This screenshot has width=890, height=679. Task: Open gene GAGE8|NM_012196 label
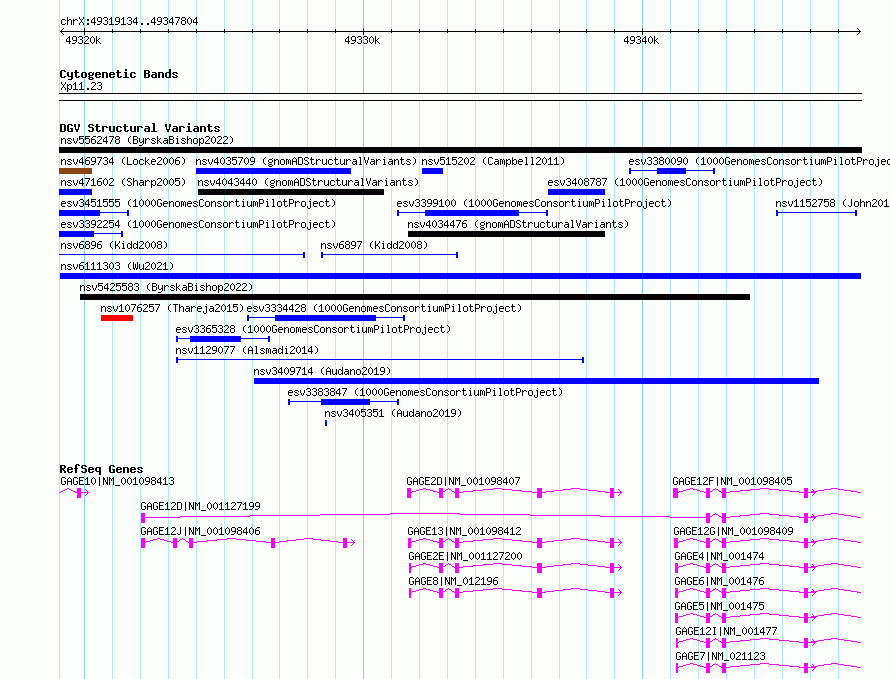coord(454,581)
